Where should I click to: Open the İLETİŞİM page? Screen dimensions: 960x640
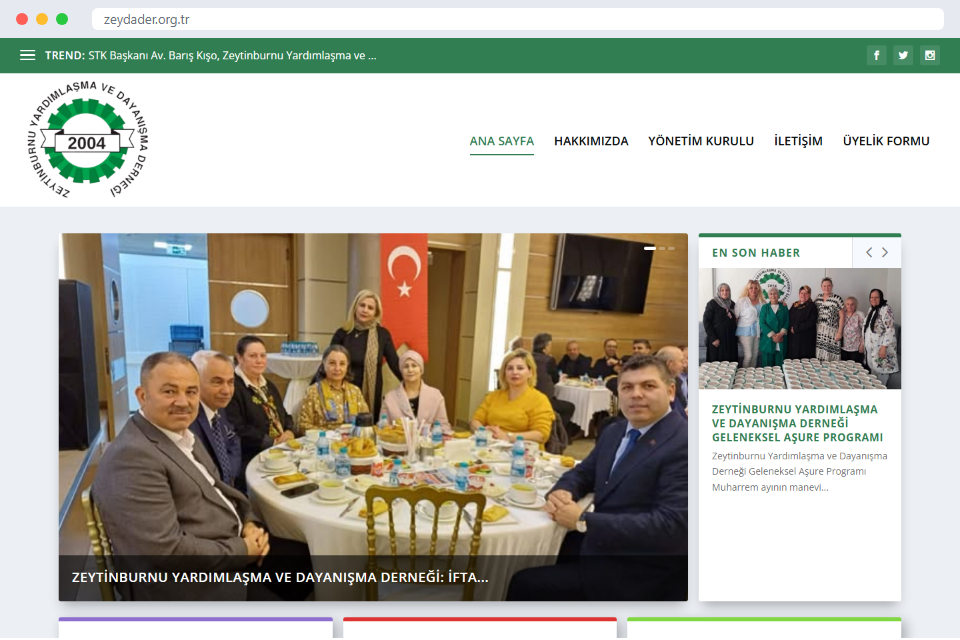click(x=798, y=141)
